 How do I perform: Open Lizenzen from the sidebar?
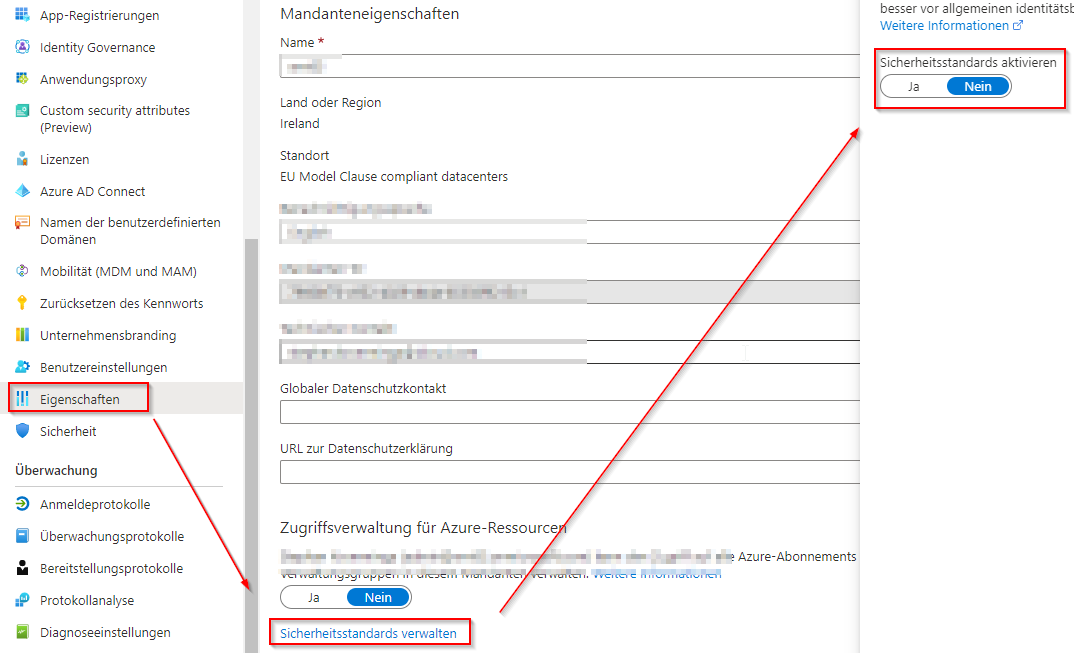pos(65,159)
